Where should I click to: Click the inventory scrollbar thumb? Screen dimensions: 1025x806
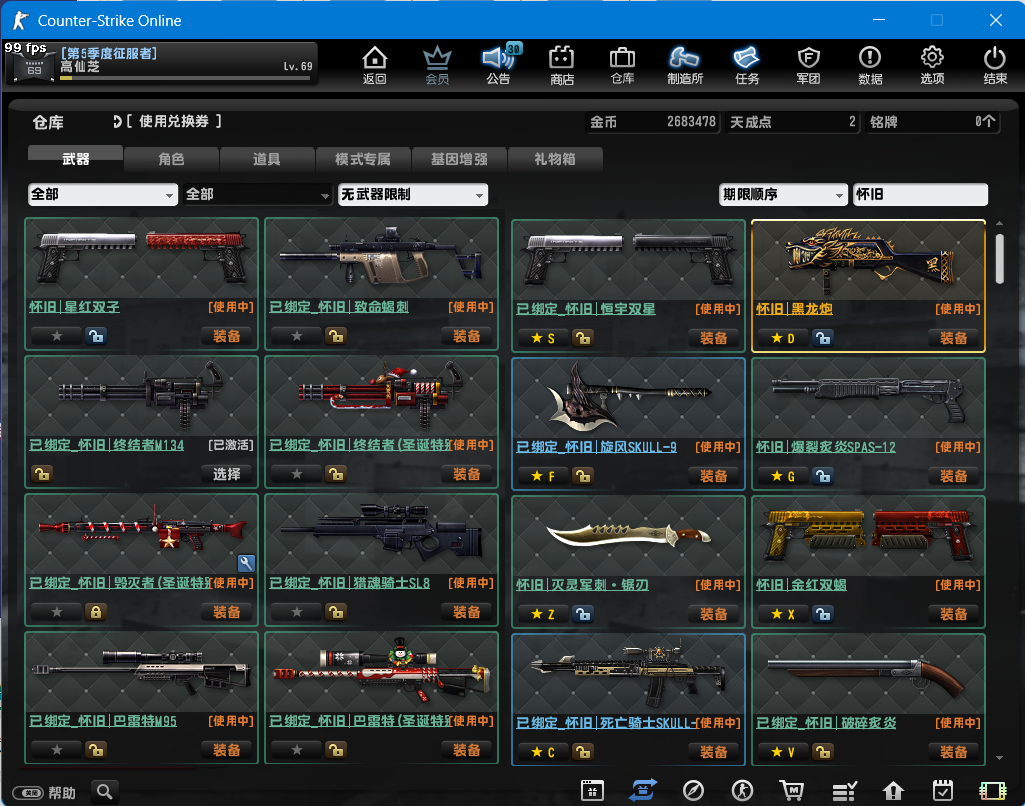pos(1000,259)
